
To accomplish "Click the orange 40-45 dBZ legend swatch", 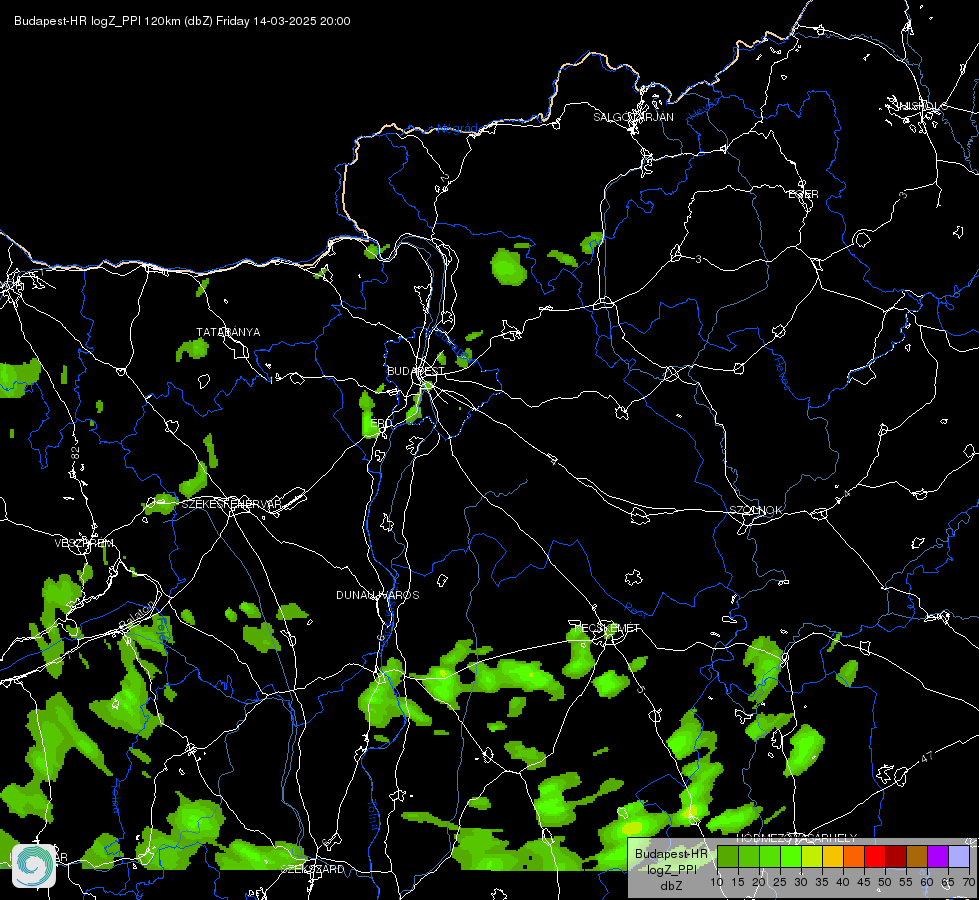I will pos(854,856).
